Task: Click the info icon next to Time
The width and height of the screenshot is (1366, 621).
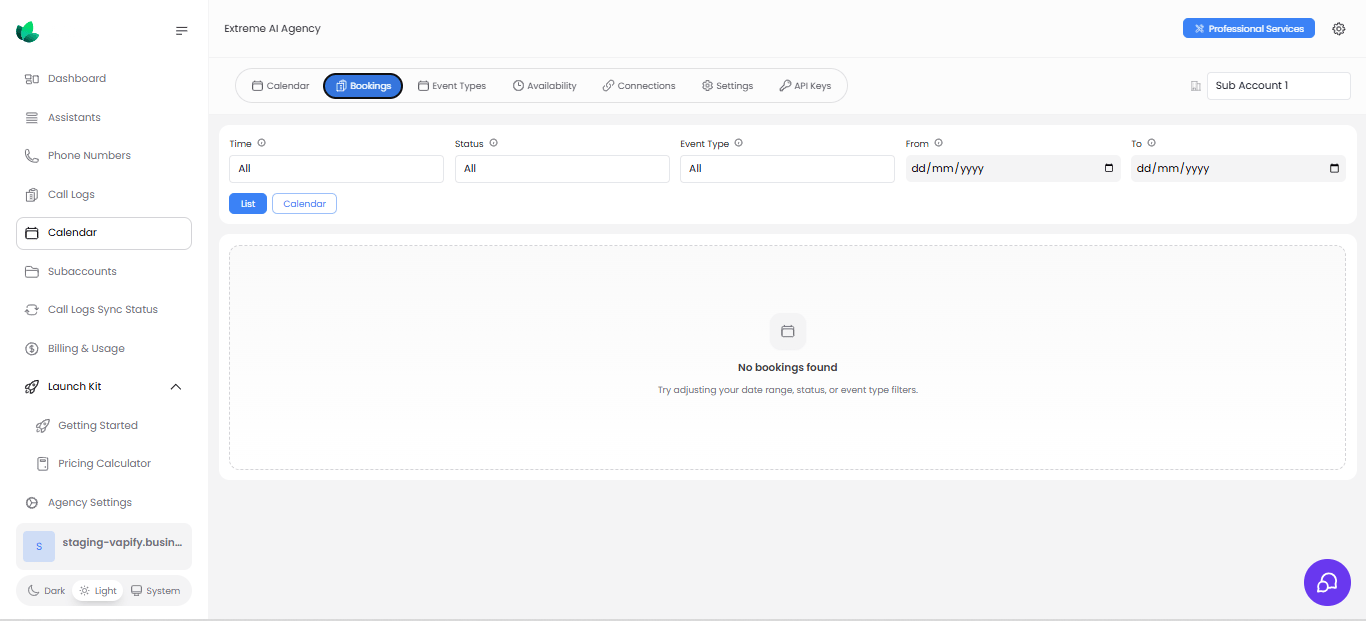Action: pos(262,143)
